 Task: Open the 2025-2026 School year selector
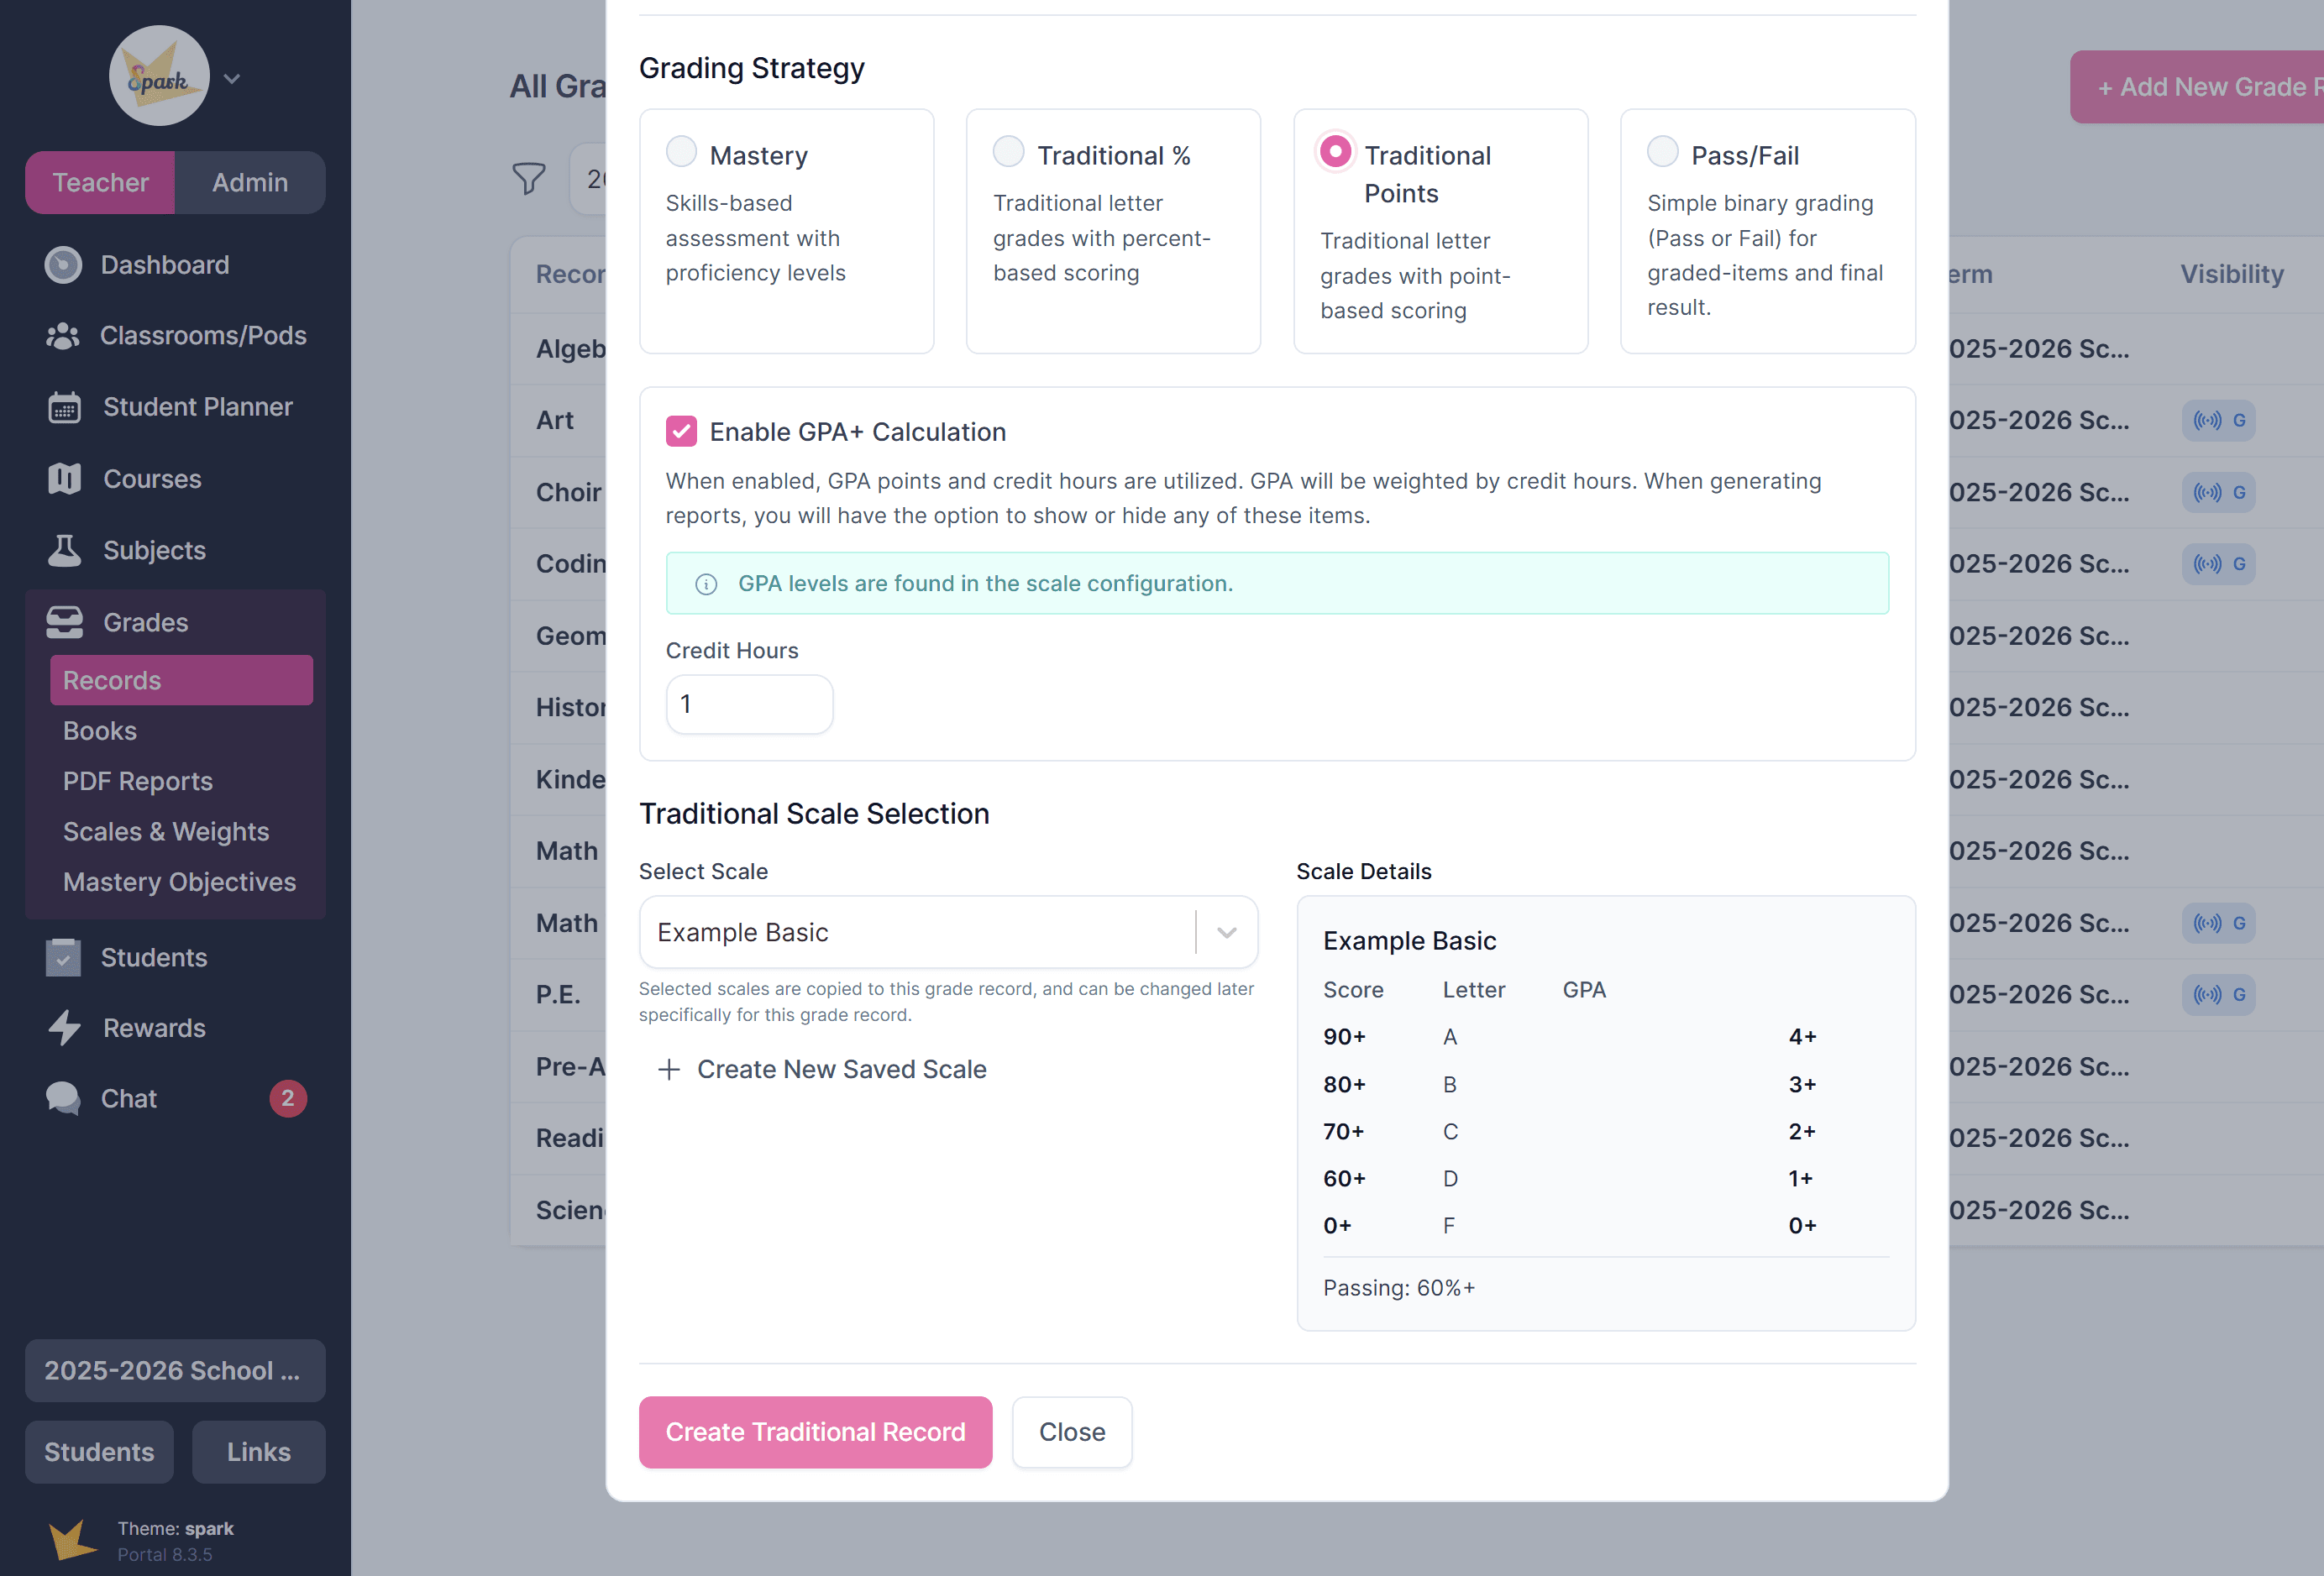coord(175,1370)
